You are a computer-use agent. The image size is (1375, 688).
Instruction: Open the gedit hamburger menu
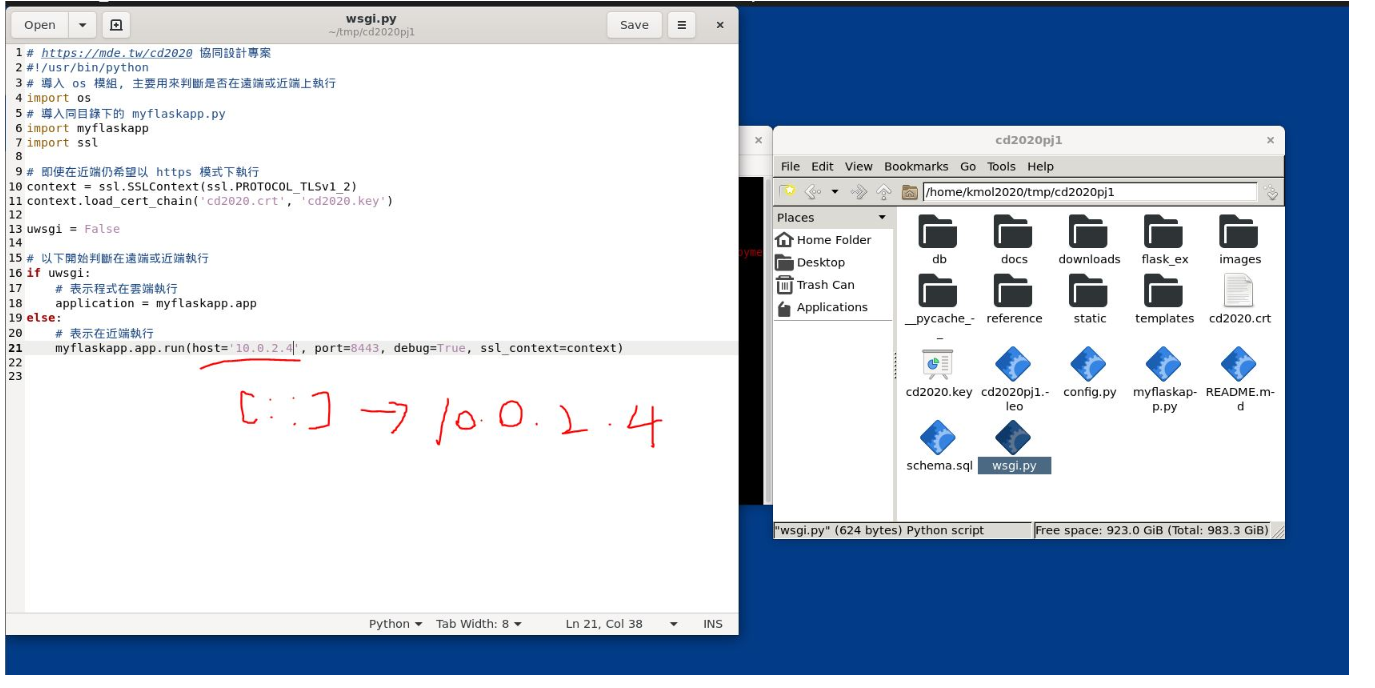[x=681, y=25]
